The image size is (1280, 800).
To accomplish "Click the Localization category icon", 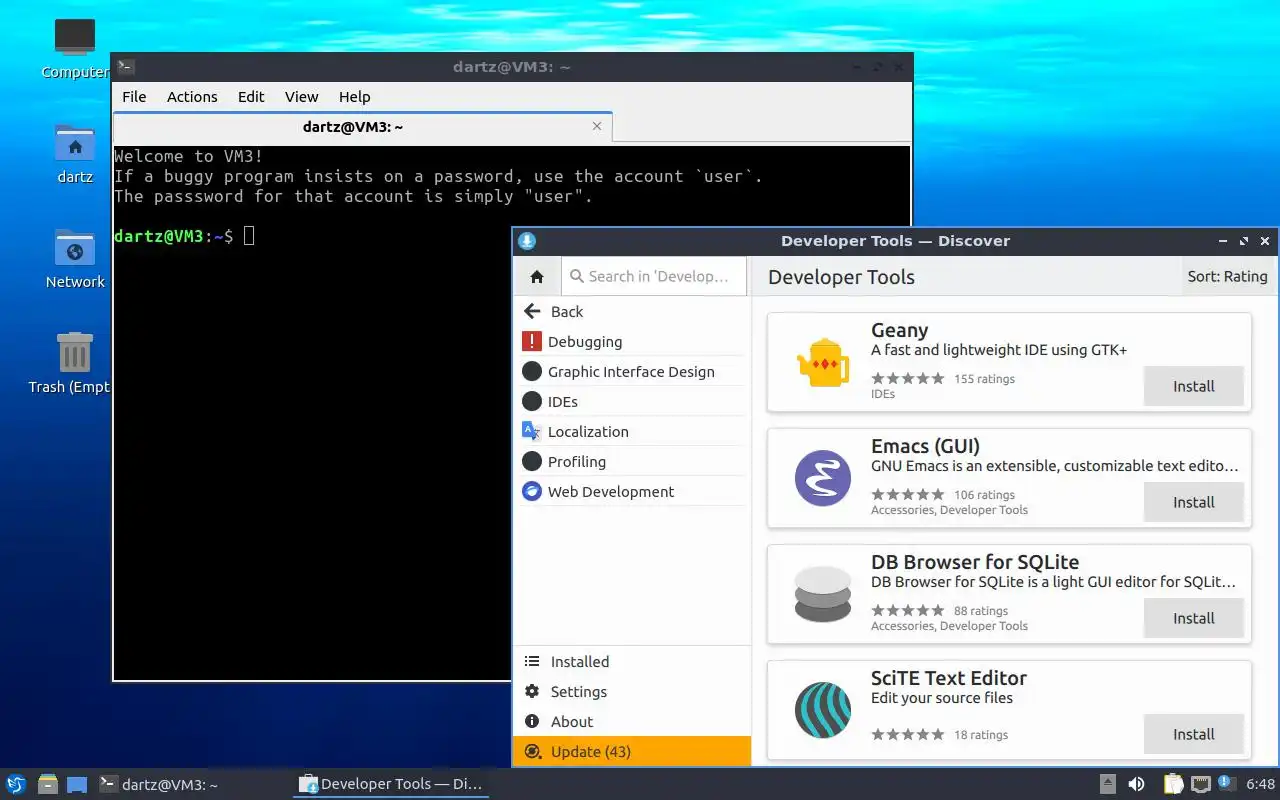I will (532, 431).
